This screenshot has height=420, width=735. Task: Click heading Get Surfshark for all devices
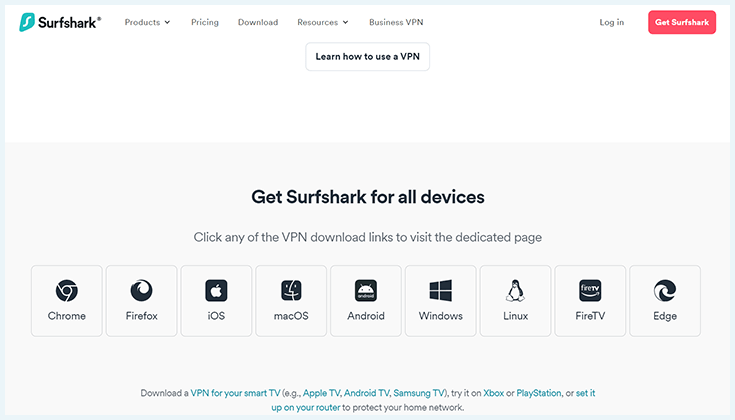pyautogui.click(x=368, y=197)
